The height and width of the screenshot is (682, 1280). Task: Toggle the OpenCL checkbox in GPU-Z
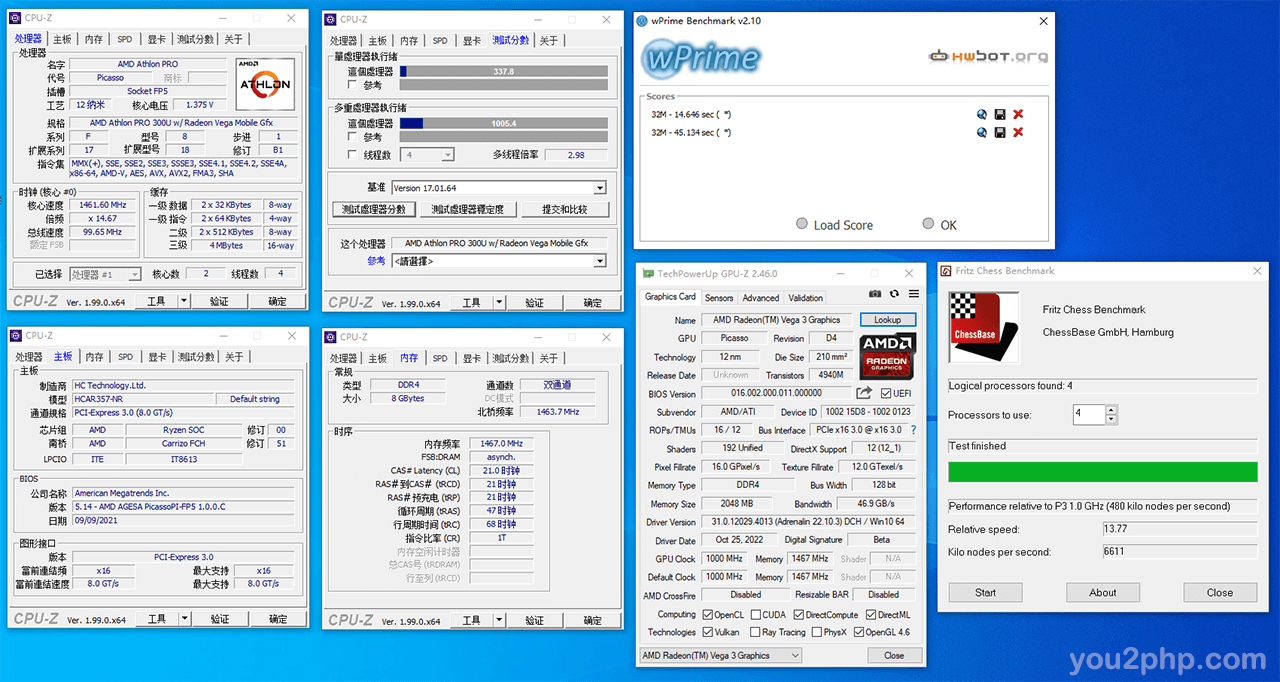pos(708,614)
